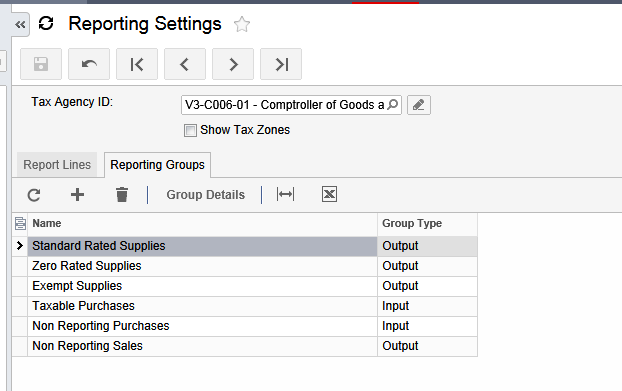Go to first record
Screen dimensions: 622x391
tap(137, 64)
